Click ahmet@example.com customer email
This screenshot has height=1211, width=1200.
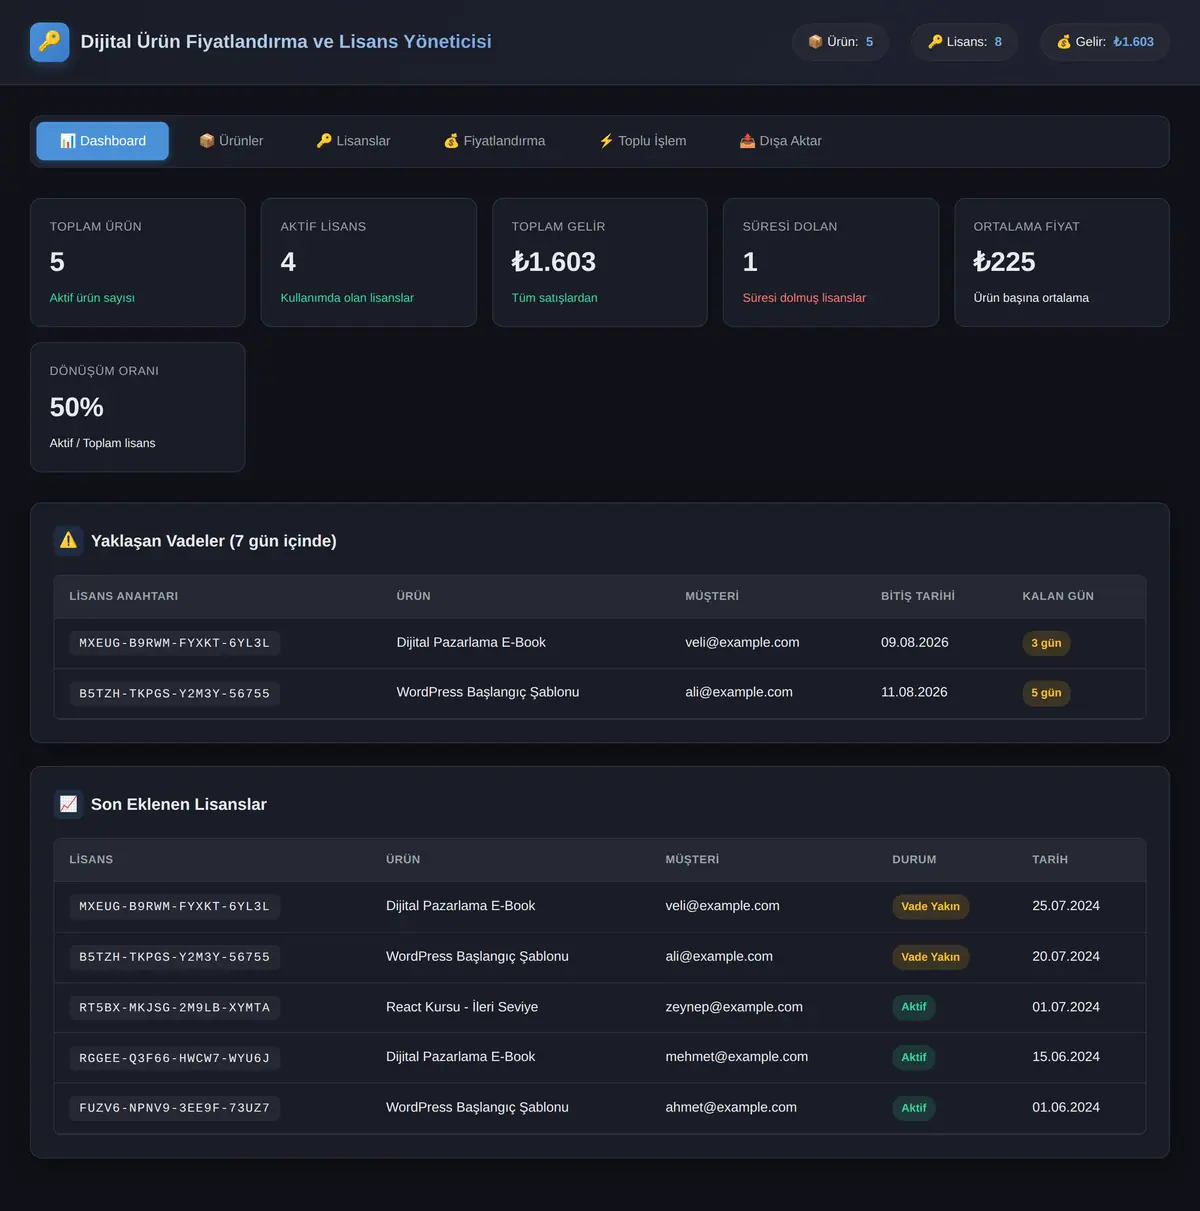pyautogui.click(x=731, y=1107)
